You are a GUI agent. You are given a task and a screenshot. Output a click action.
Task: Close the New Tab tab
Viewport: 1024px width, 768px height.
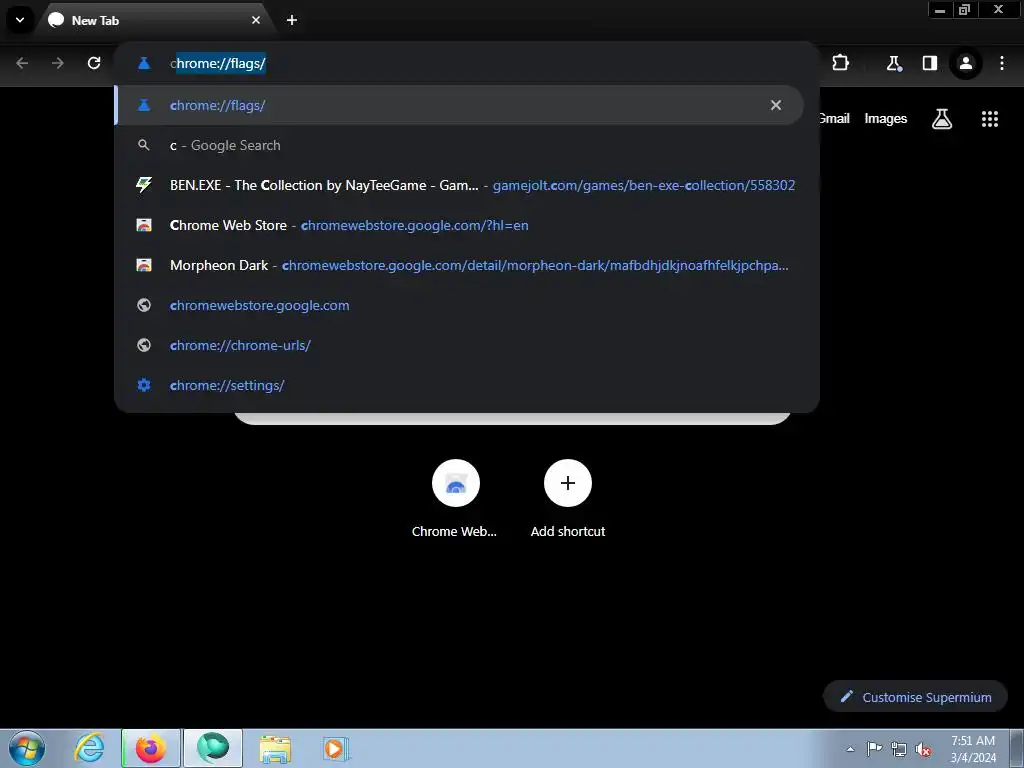tap(255, 20)
